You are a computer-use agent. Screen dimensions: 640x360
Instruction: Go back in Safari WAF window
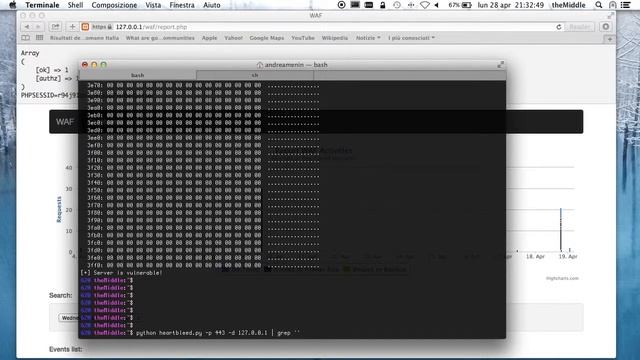pyautogui.click(x=27, y=27)
